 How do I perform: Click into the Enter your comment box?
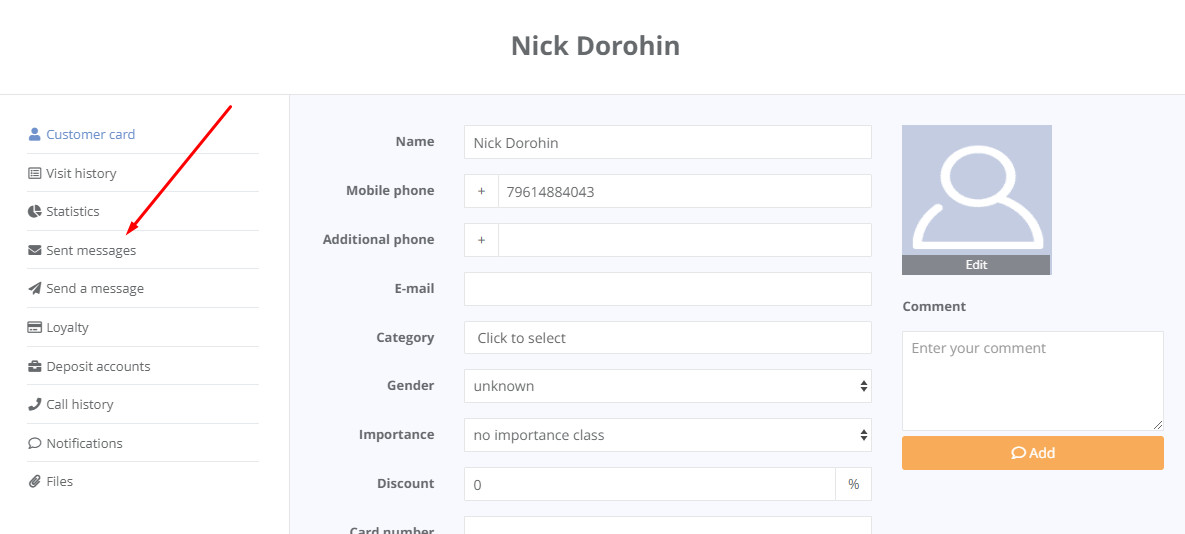tap(1032, 381)
